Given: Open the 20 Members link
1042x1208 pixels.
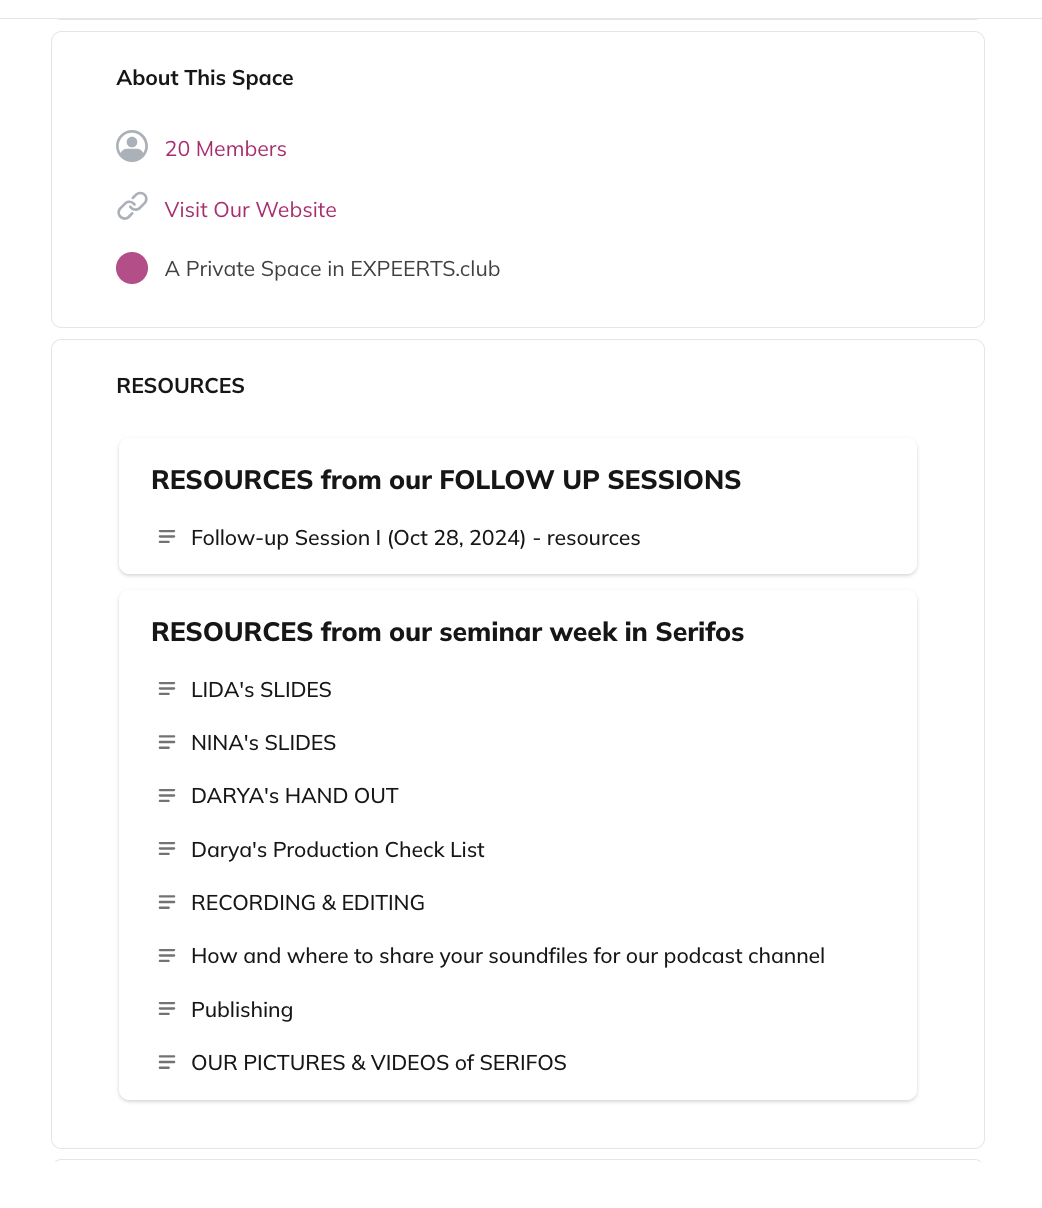Looking at the screenshot, I should tap(225, 149).
